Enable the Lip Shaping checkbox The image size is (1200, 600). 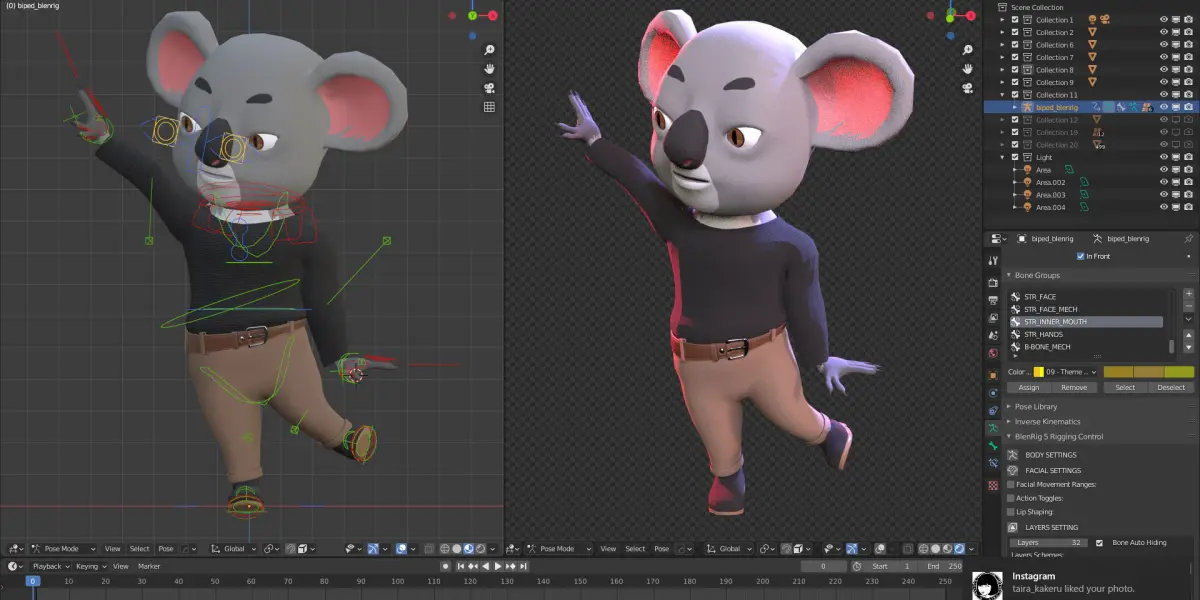click(1010, 512)
